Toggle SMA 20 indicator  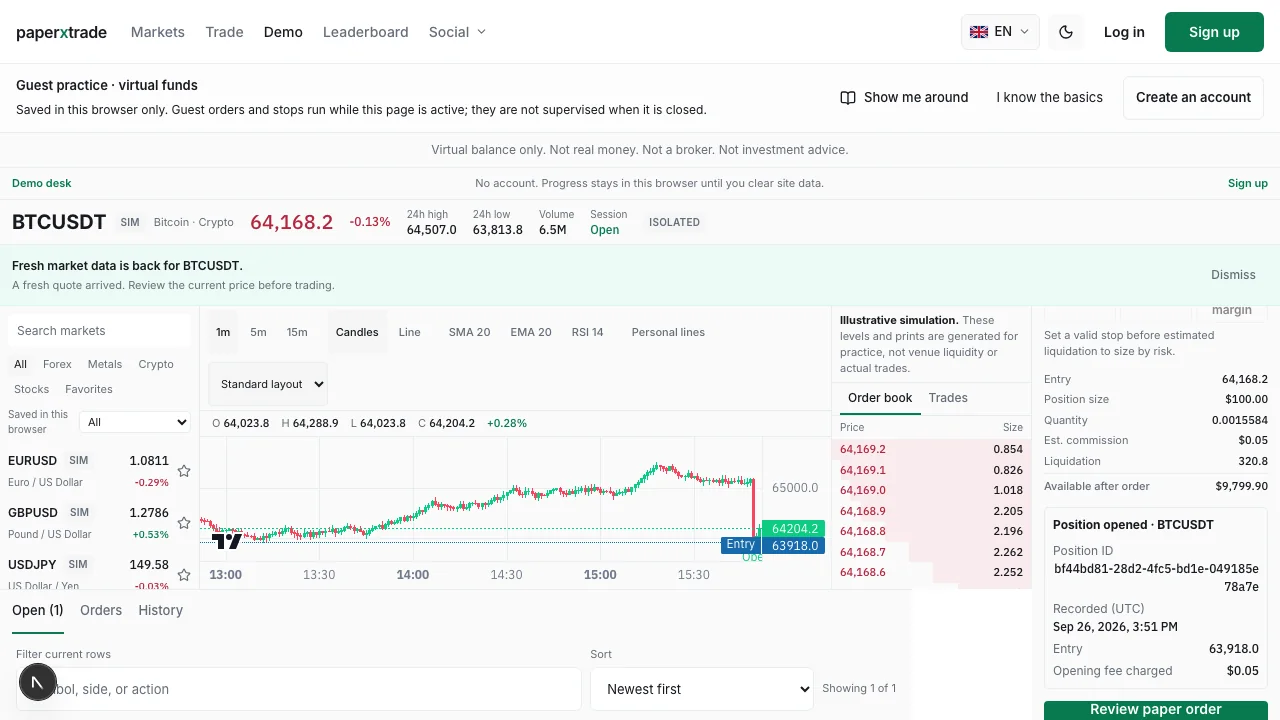point(469,332)
